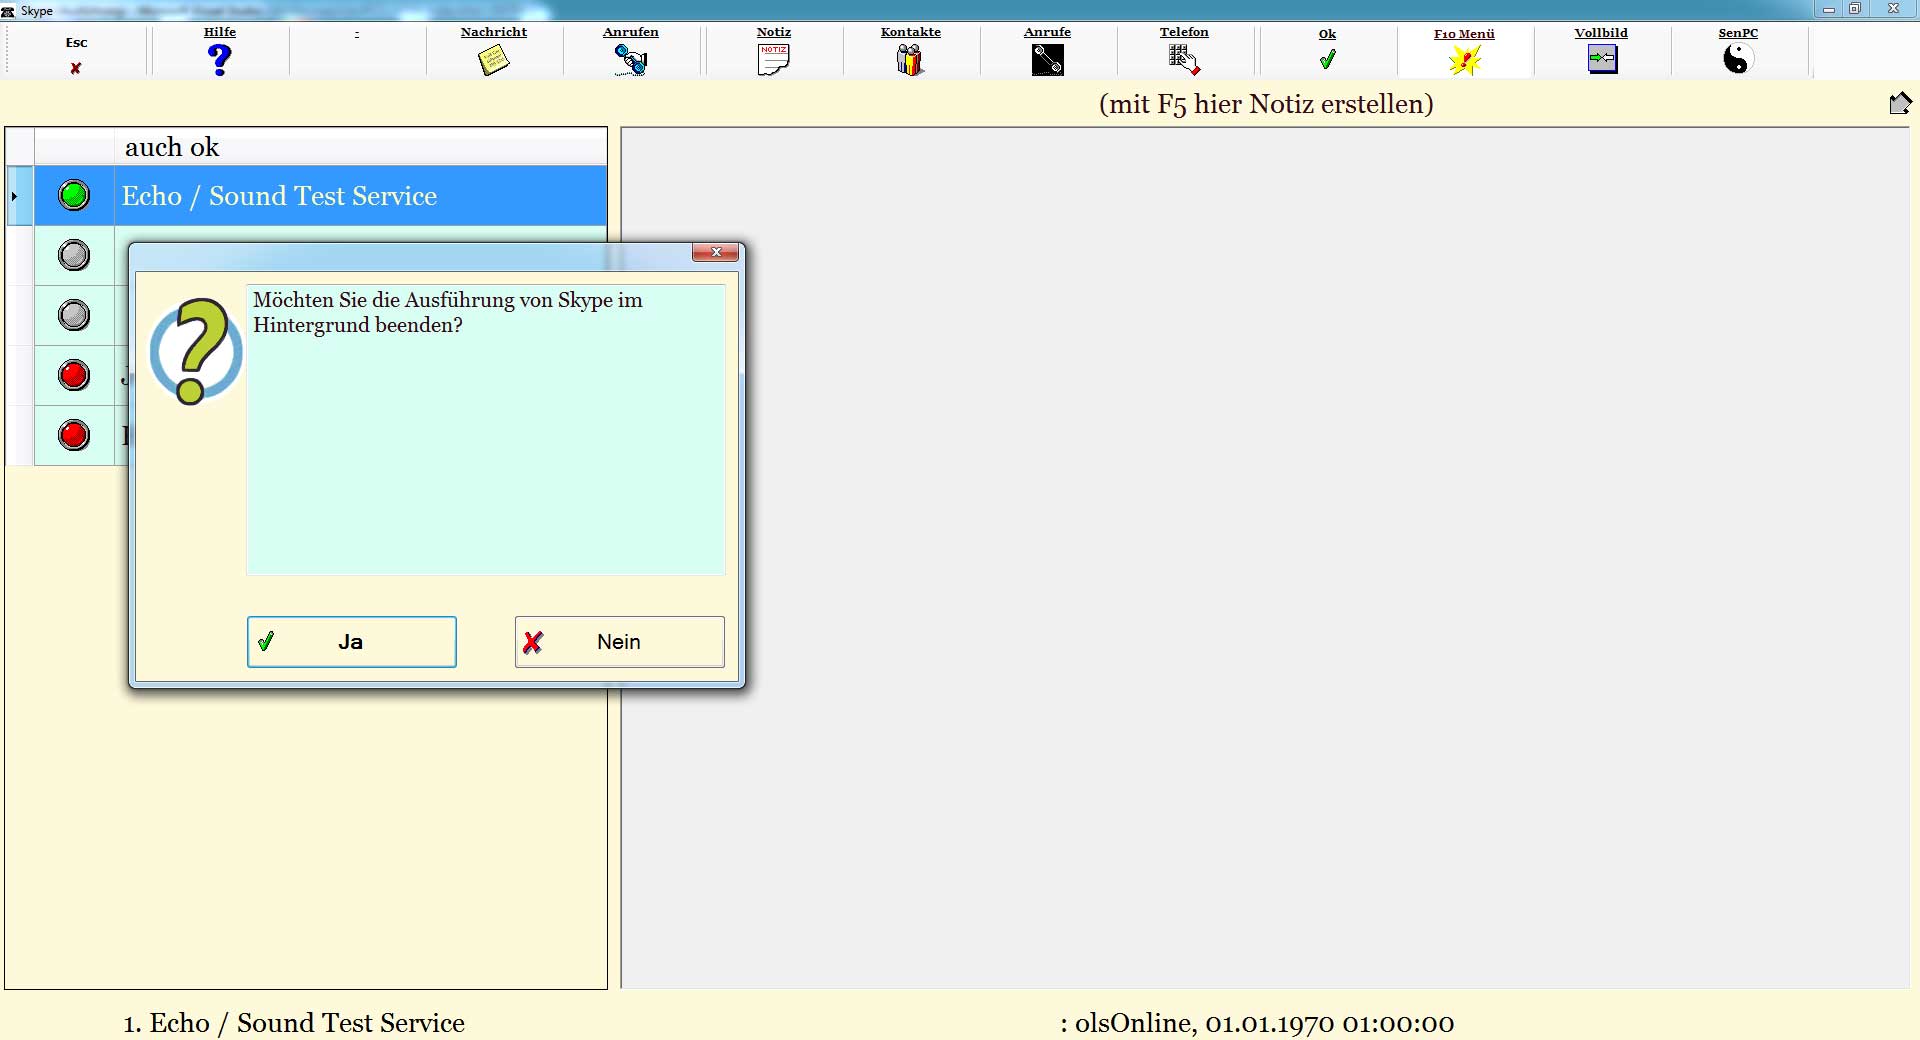Switch to Vollbild mode
The height and width of the screenshot is (1040, 1920).
coord(1601,60)
